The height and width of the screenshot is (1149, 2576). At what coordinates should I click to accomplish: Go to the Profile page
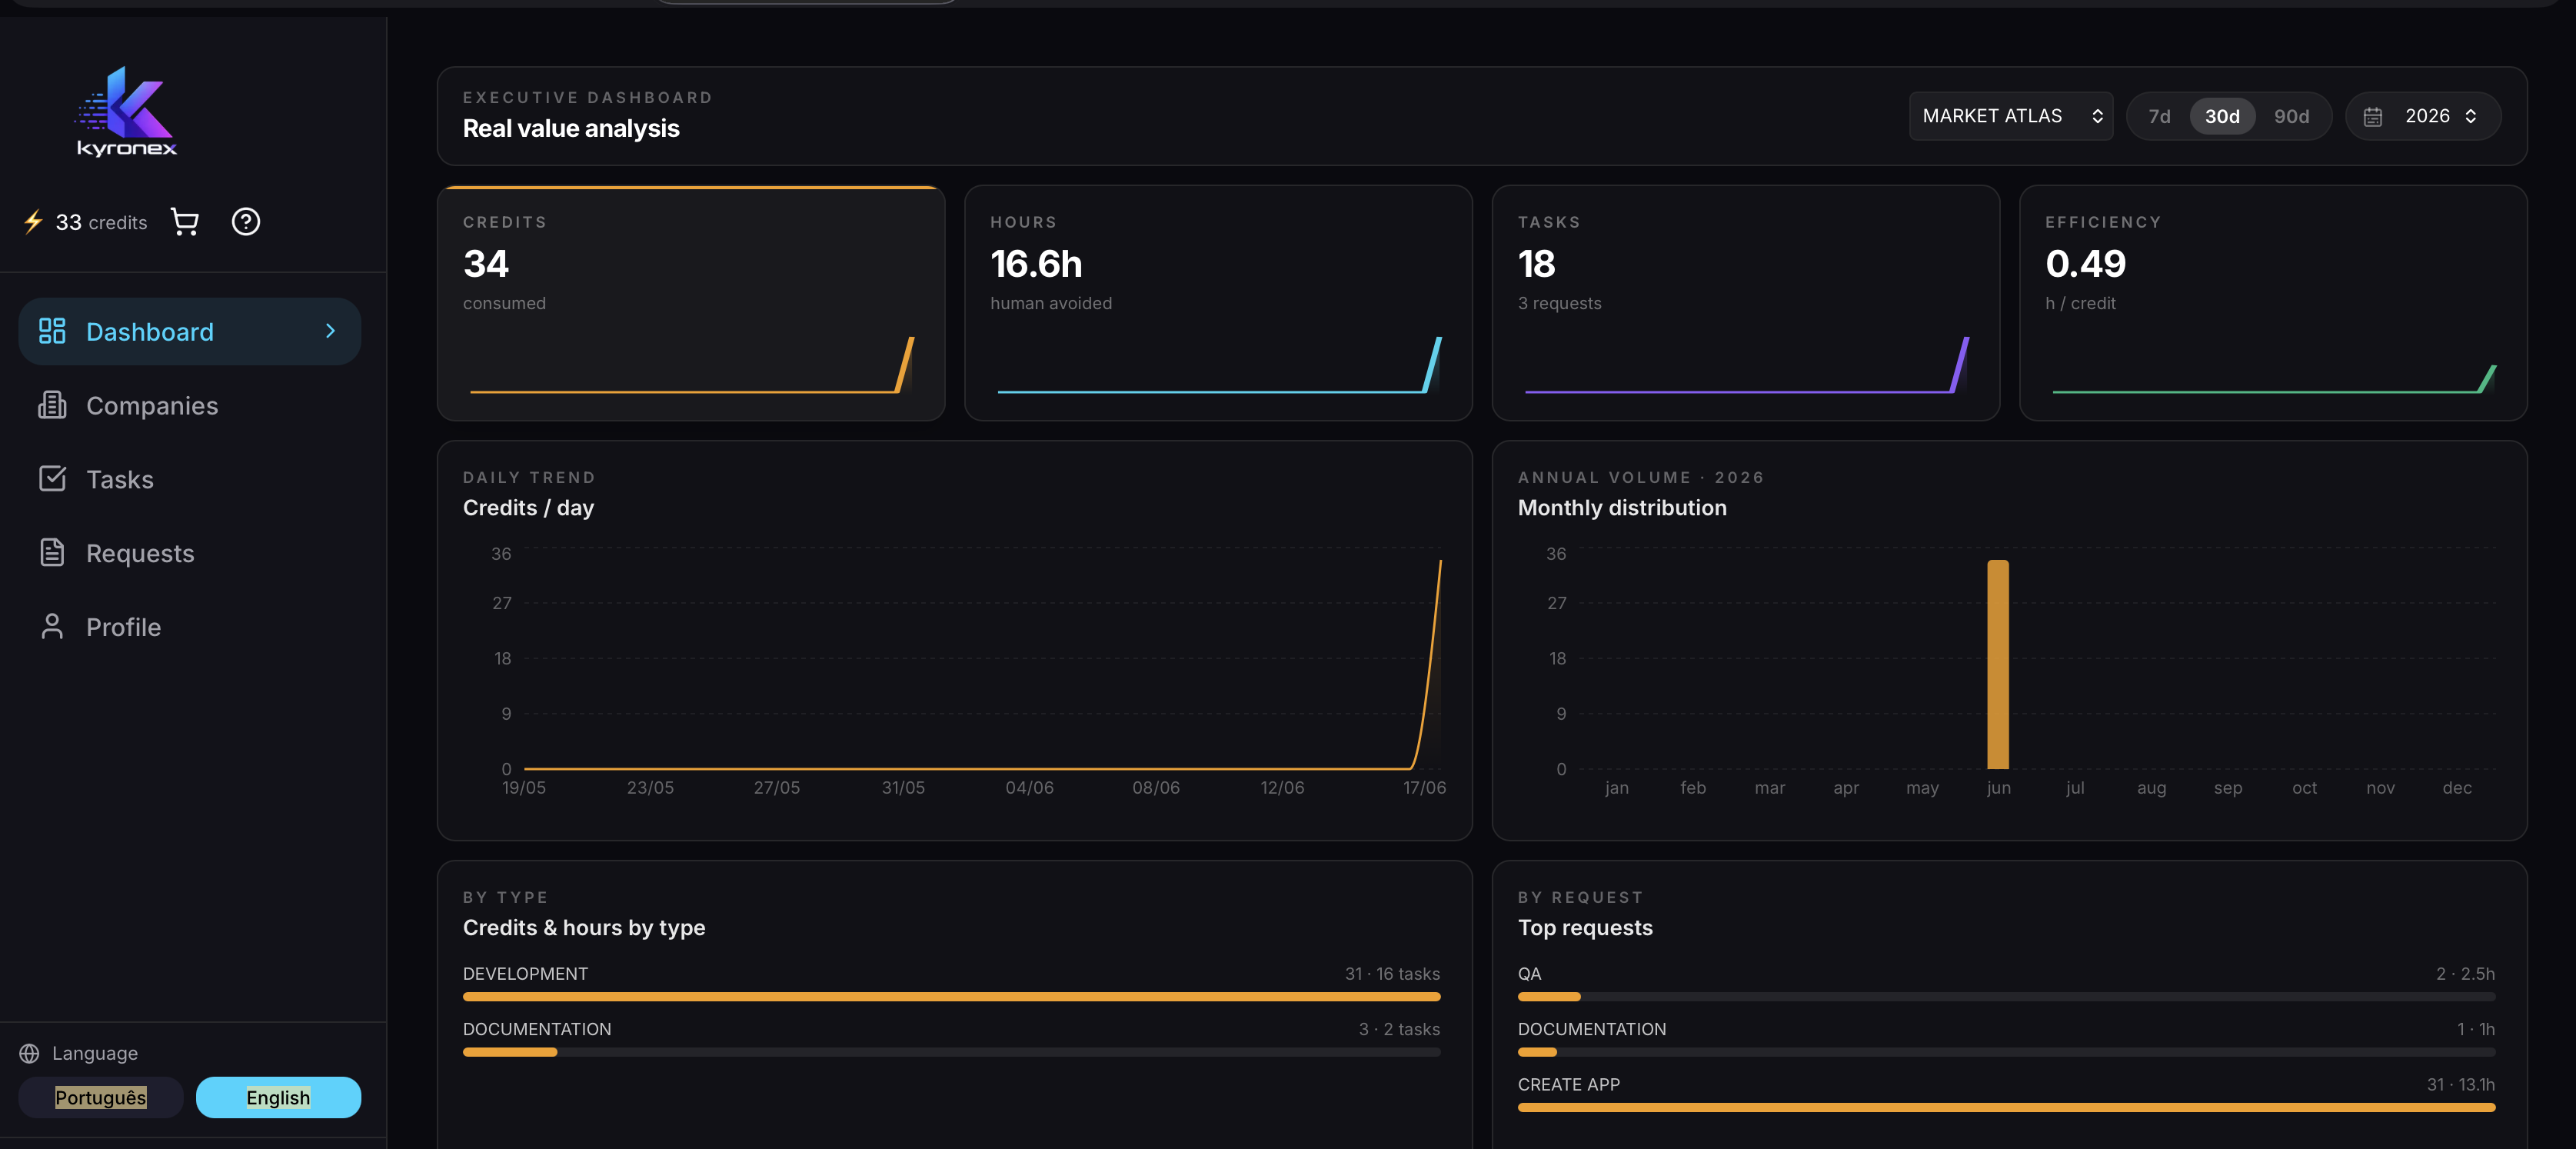pos(190,627)
